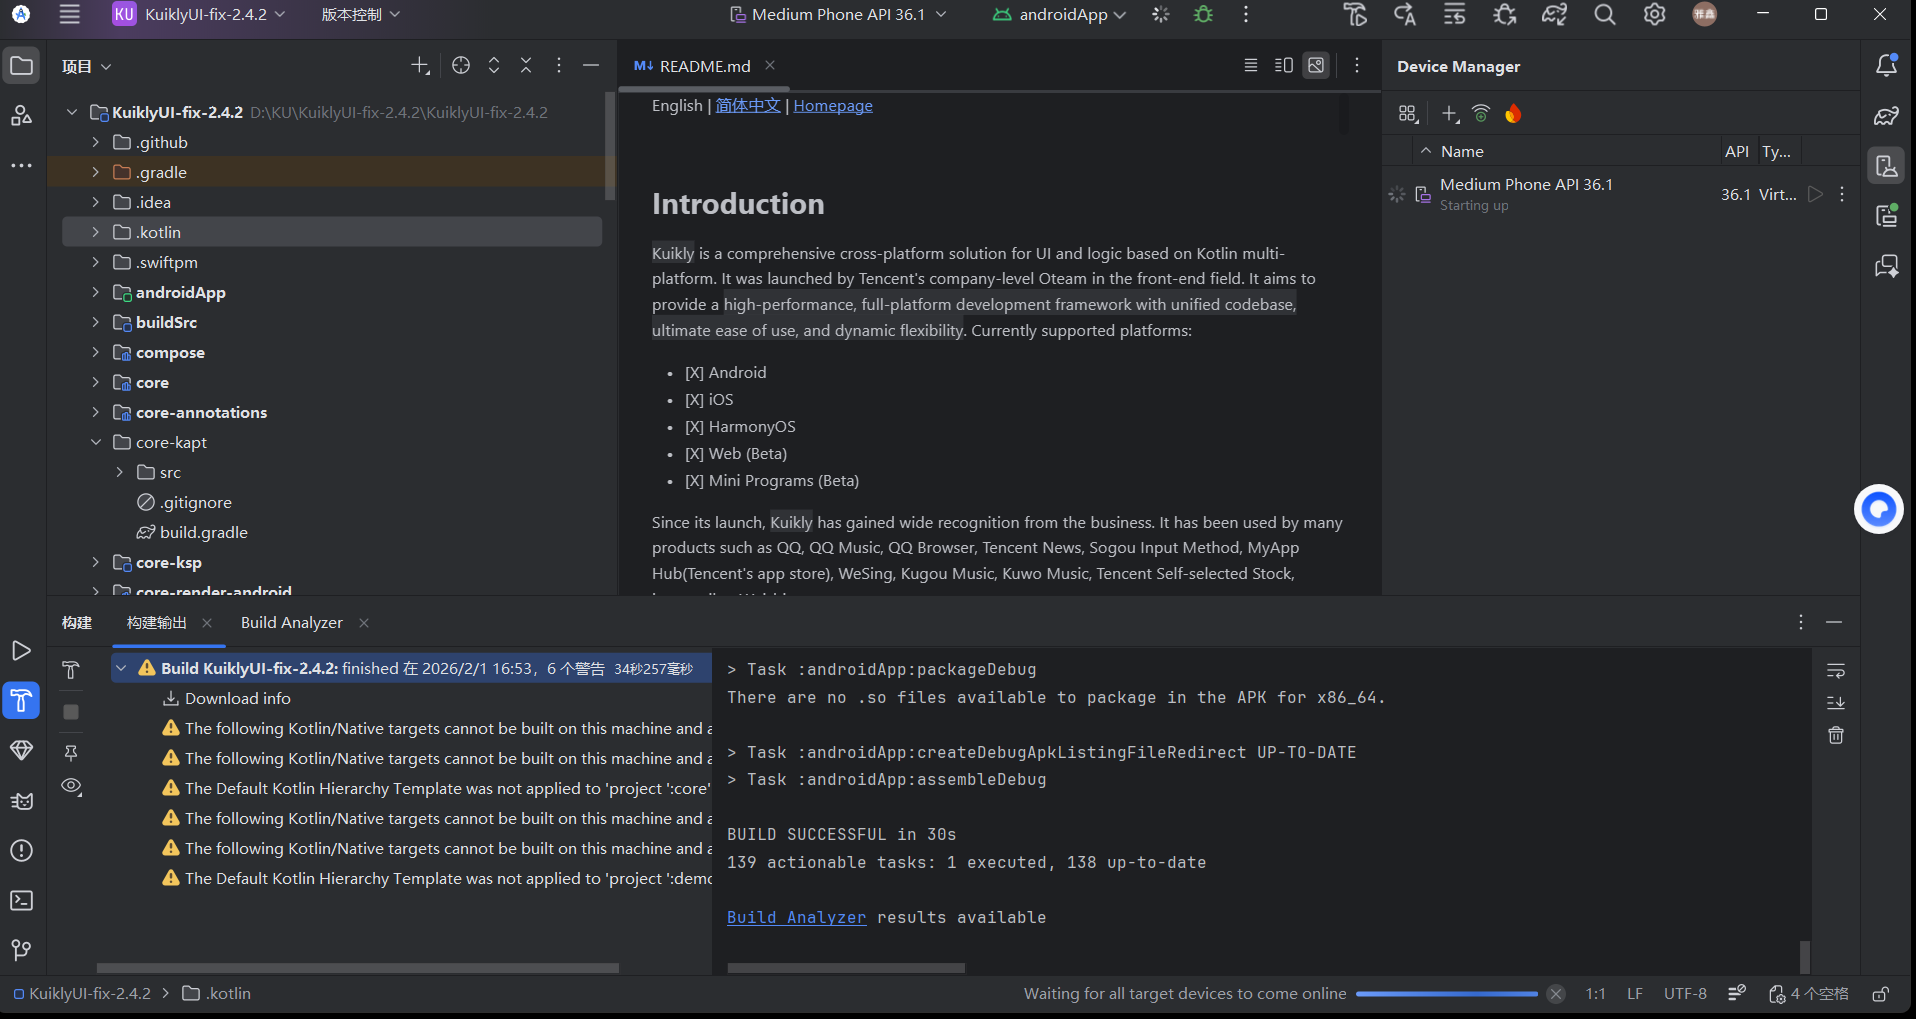This screenshot has height=1019, width=1916.
Task: Open Git version control tool window icon
Action: click(21, 950)
